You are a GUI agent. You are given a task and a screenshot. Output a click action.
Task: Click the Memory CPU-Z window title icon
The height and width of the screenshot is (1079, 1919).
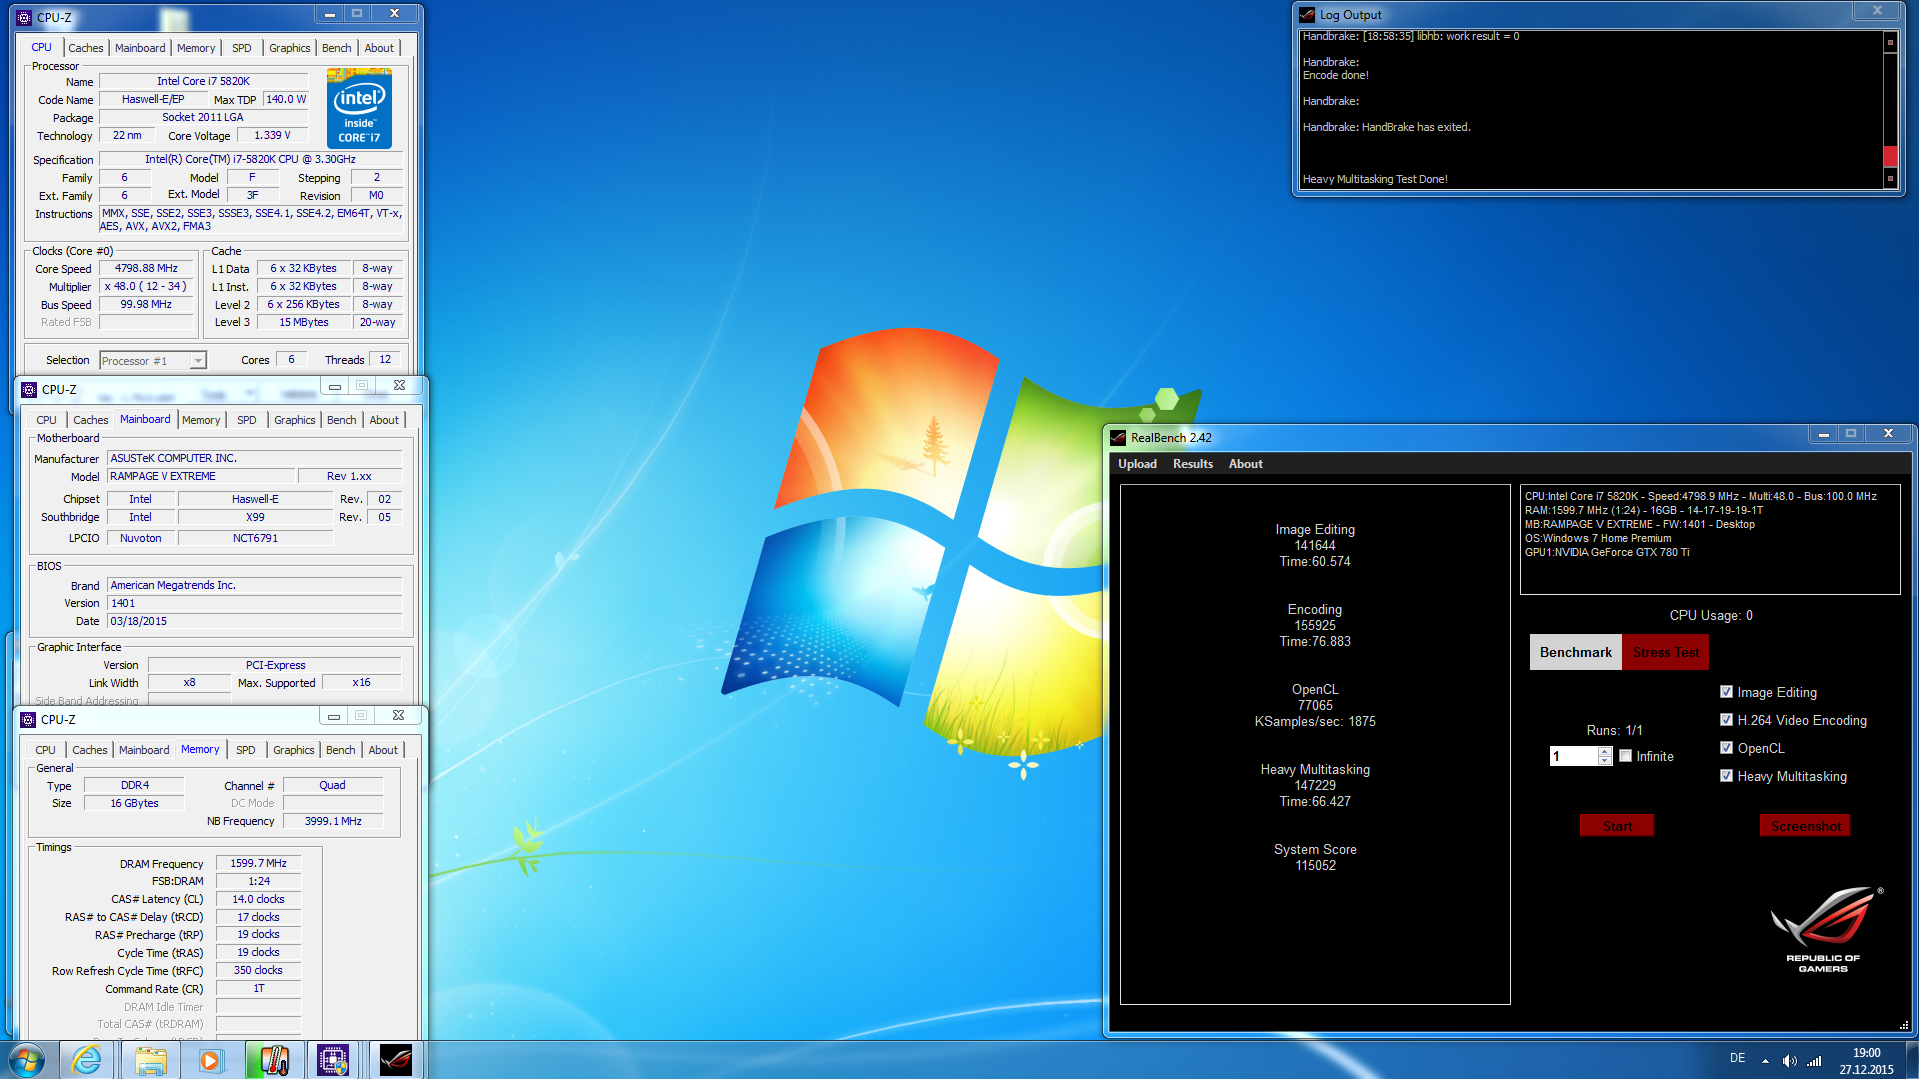[x=28, y=720]
